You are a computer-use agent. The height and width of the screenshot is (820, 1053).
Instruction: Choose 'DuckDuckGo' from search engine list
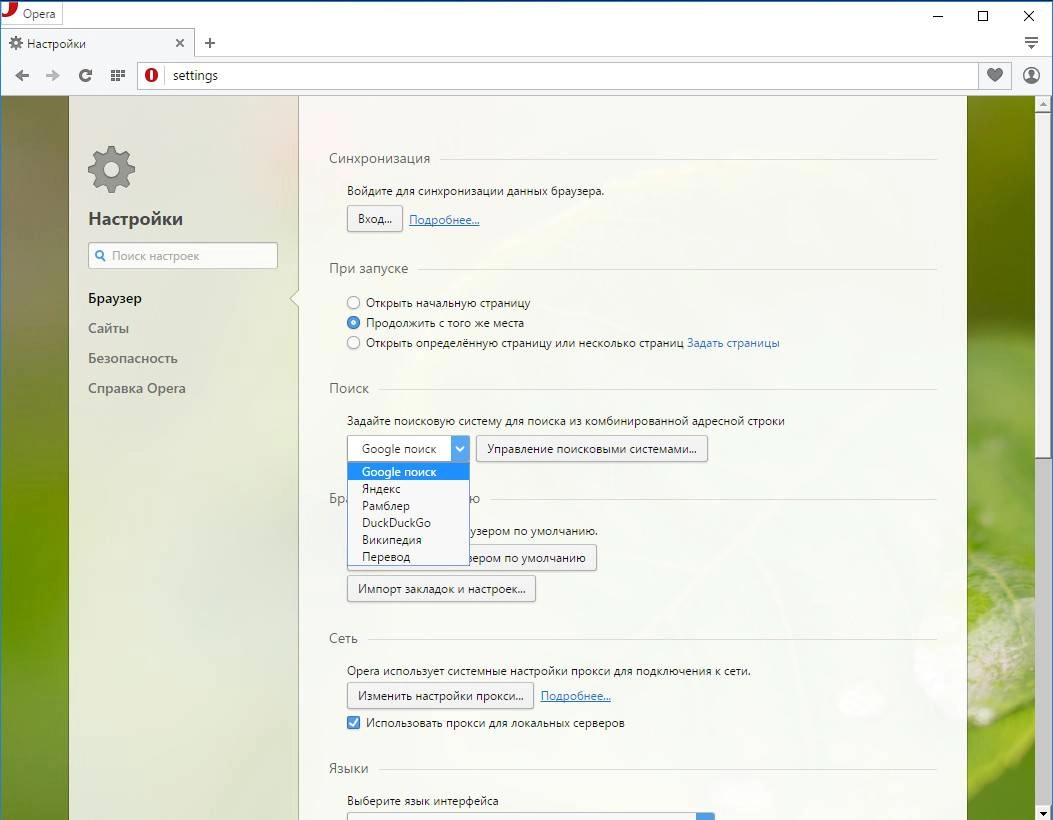pos(408,522)
